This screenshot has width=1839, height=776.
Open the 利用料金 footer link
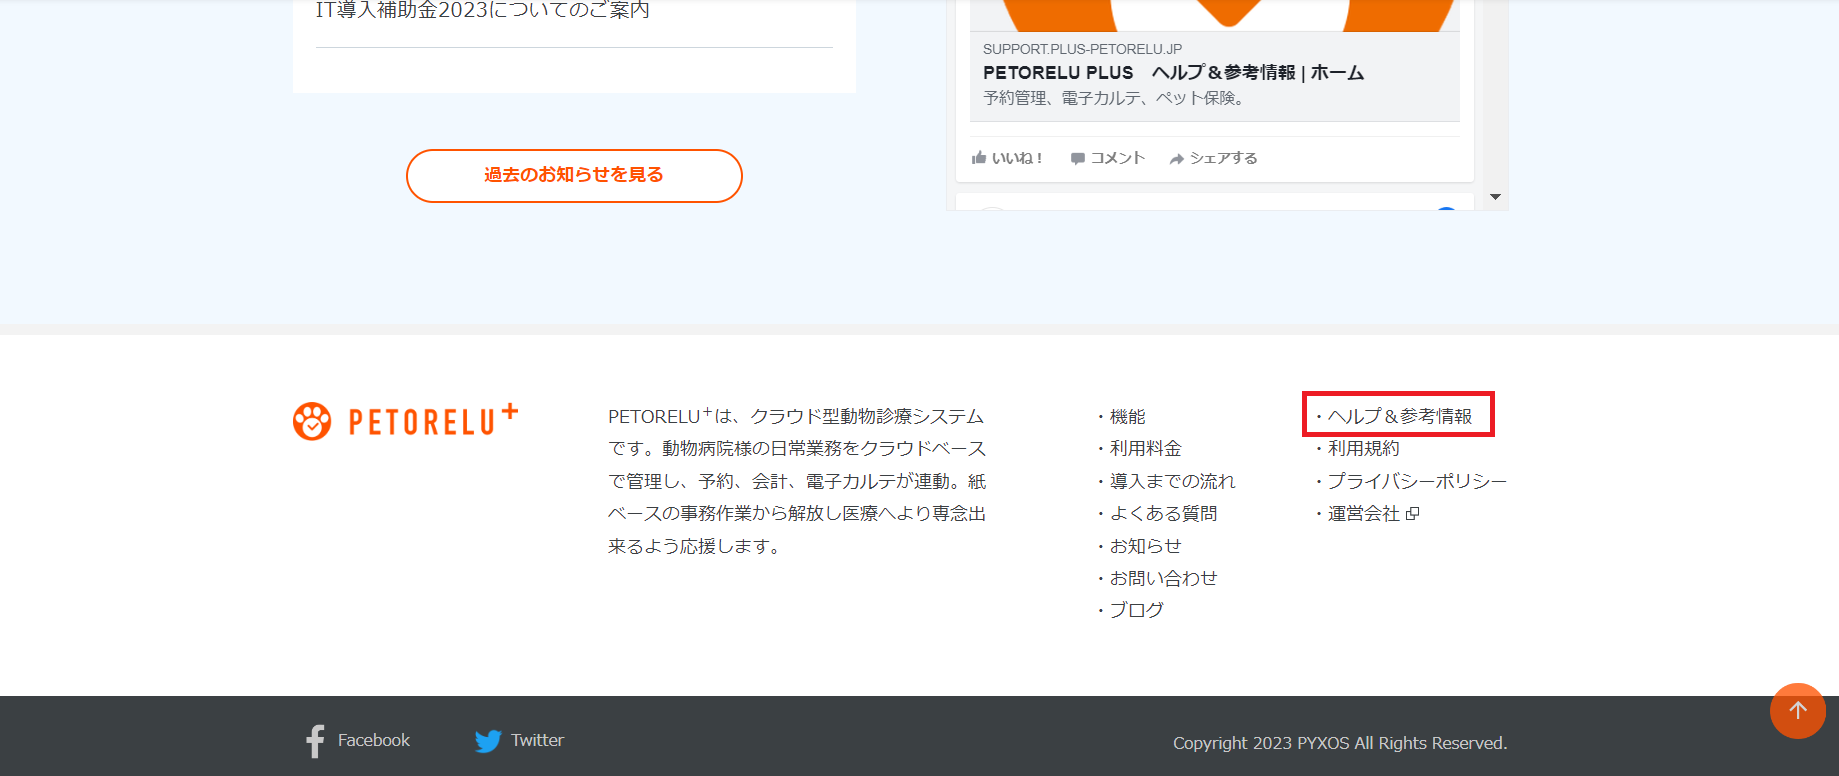(1145, 449)
